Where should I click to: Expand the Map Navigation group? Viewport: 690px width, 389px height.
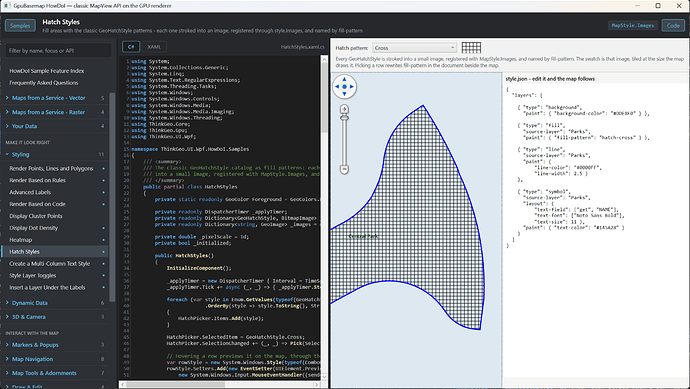55,359
